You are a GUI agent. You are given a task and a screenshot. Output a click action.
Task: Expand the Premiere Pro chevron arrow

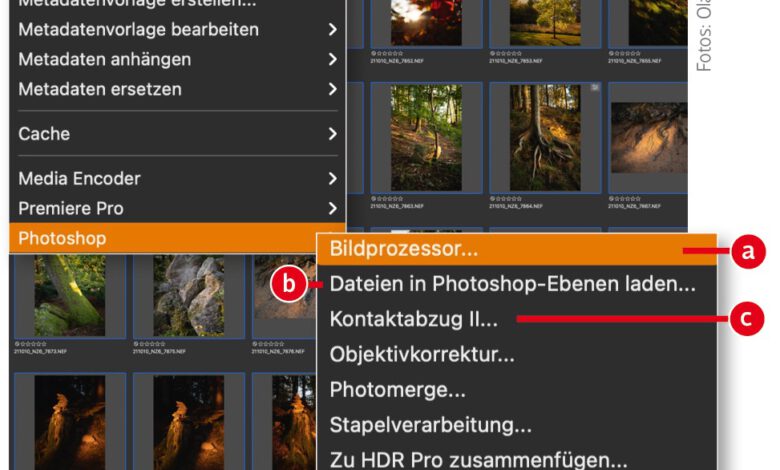[x=332, y=208]
